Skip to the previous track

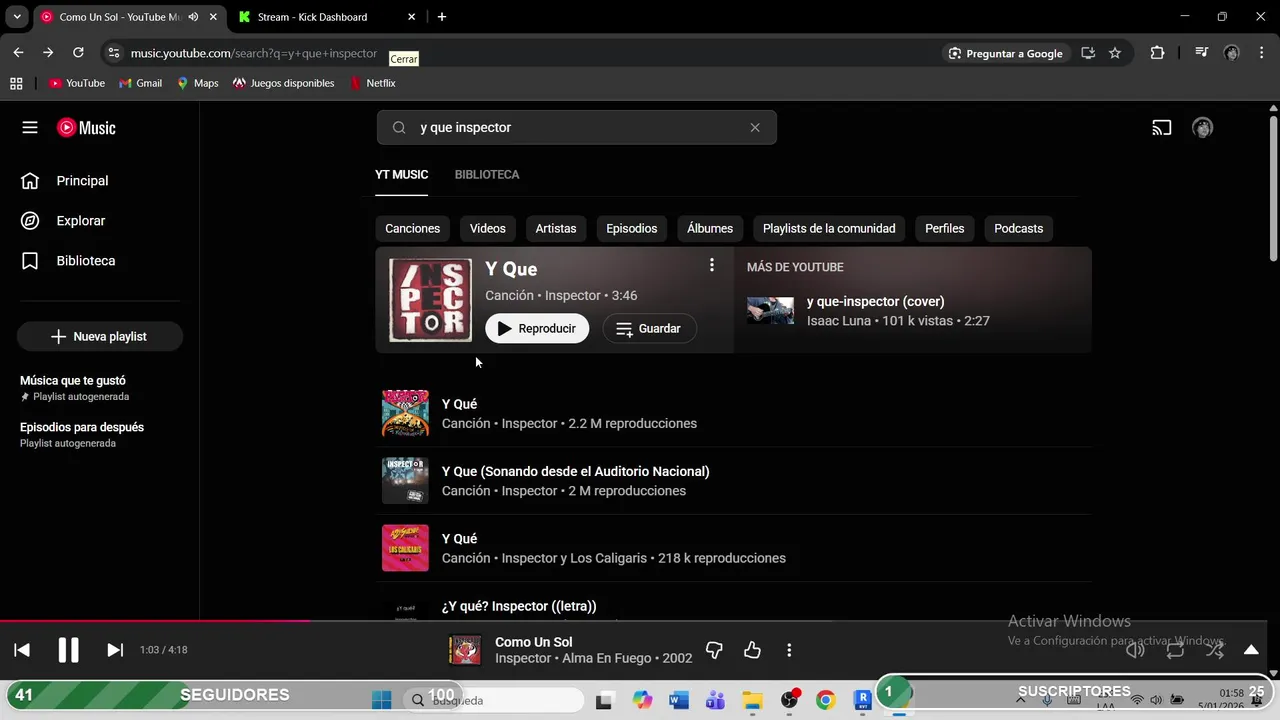click(22, 650)
